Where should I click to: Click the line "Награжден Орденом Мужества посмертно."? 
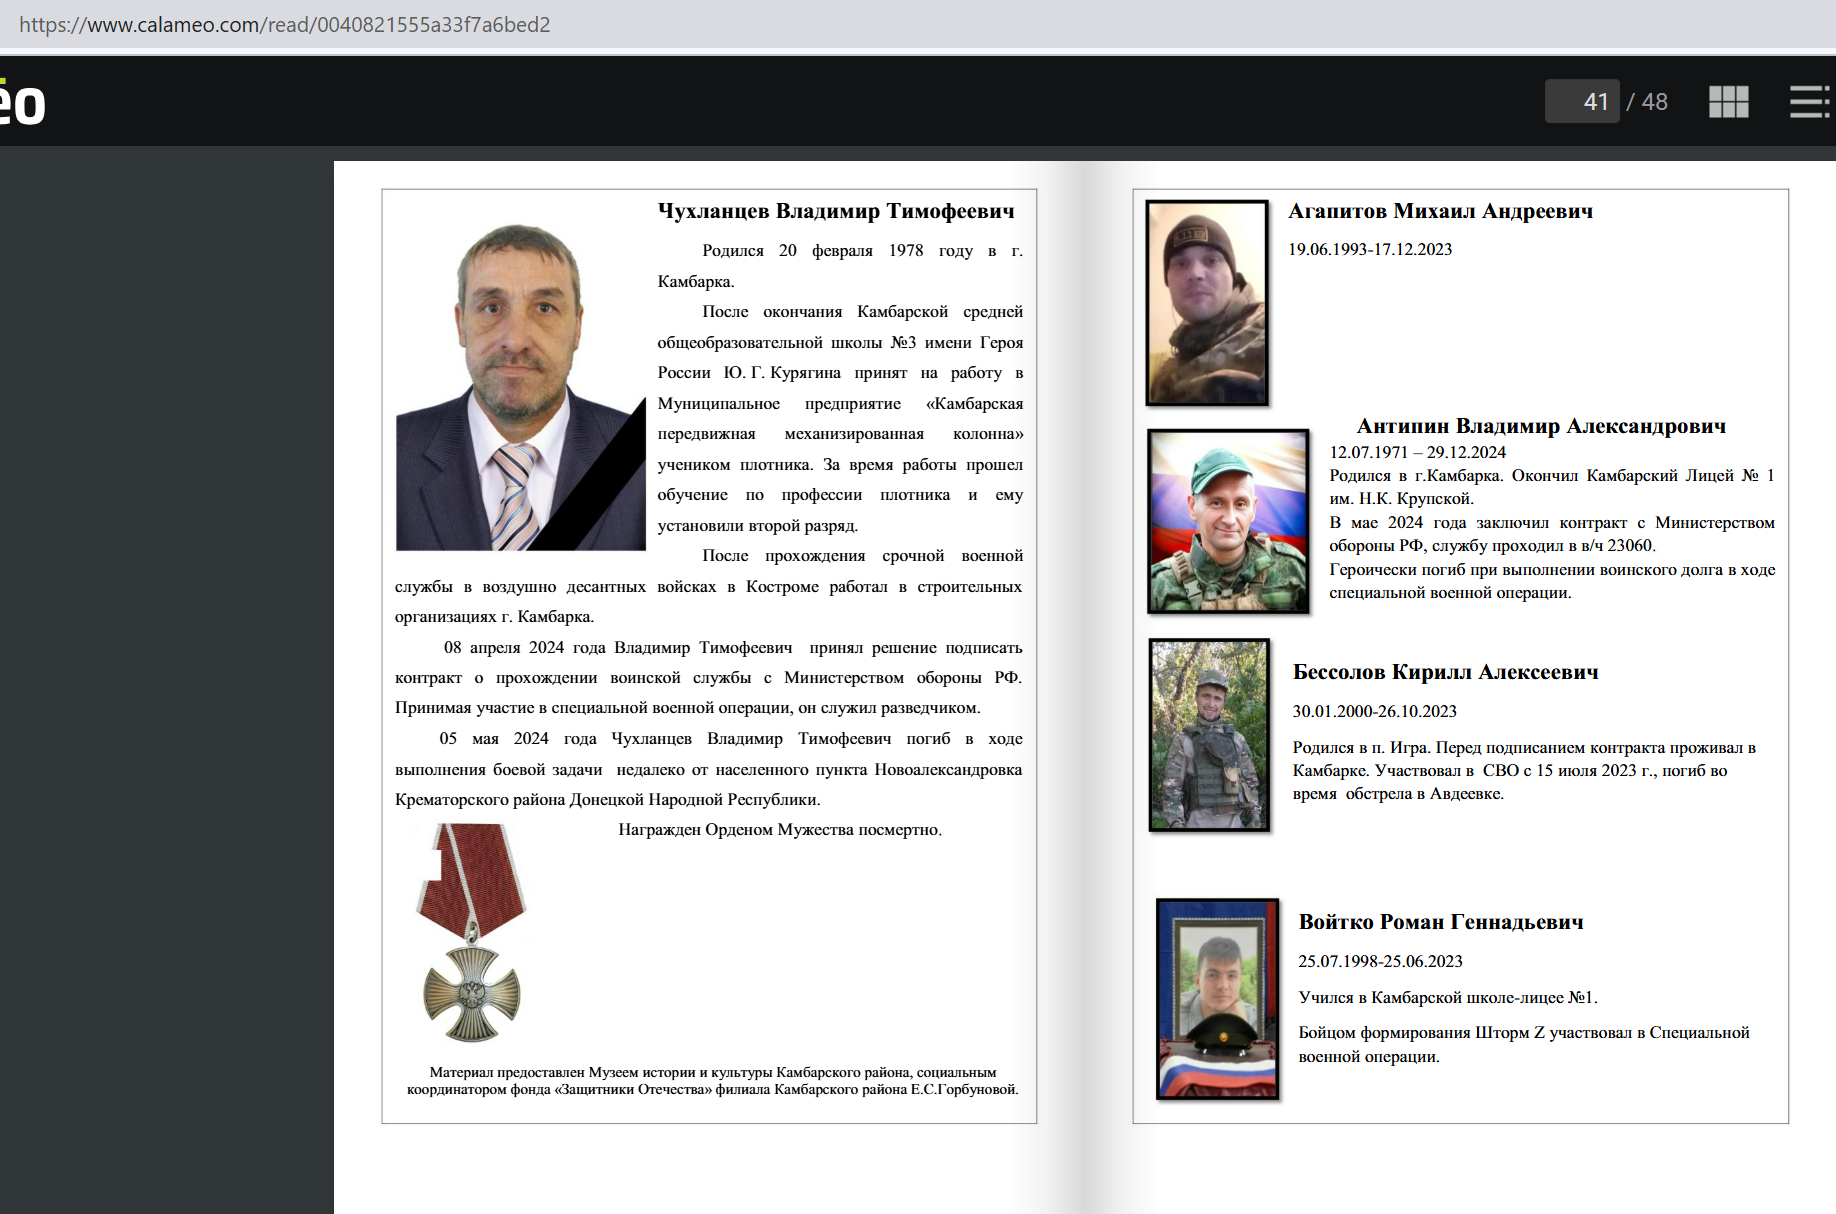click(x=780, y=829)
